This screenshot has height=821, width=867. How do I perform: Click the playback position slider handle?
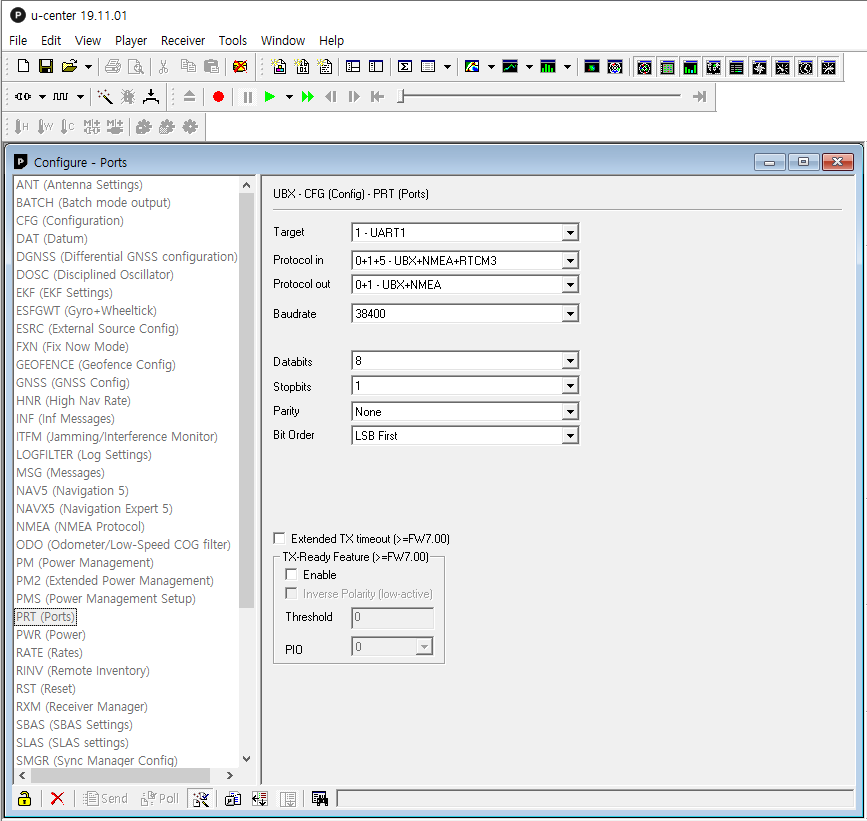point(401,97)
